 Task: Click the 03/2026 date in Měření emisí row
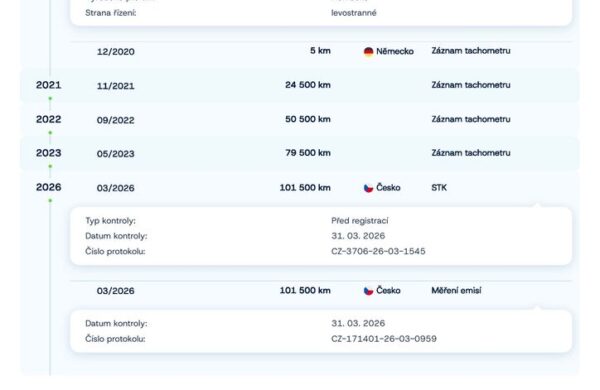(x=116, y=291)
